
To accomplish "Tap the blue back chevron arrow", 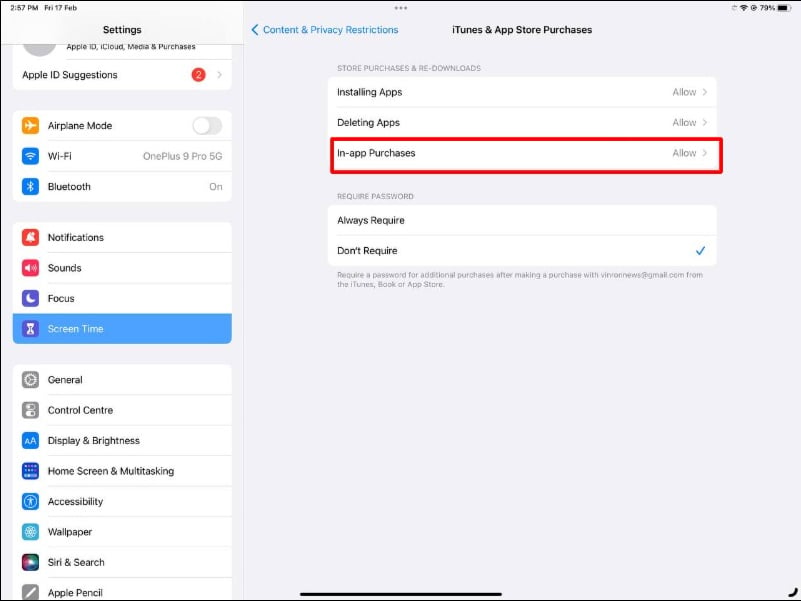I will 254,30.
